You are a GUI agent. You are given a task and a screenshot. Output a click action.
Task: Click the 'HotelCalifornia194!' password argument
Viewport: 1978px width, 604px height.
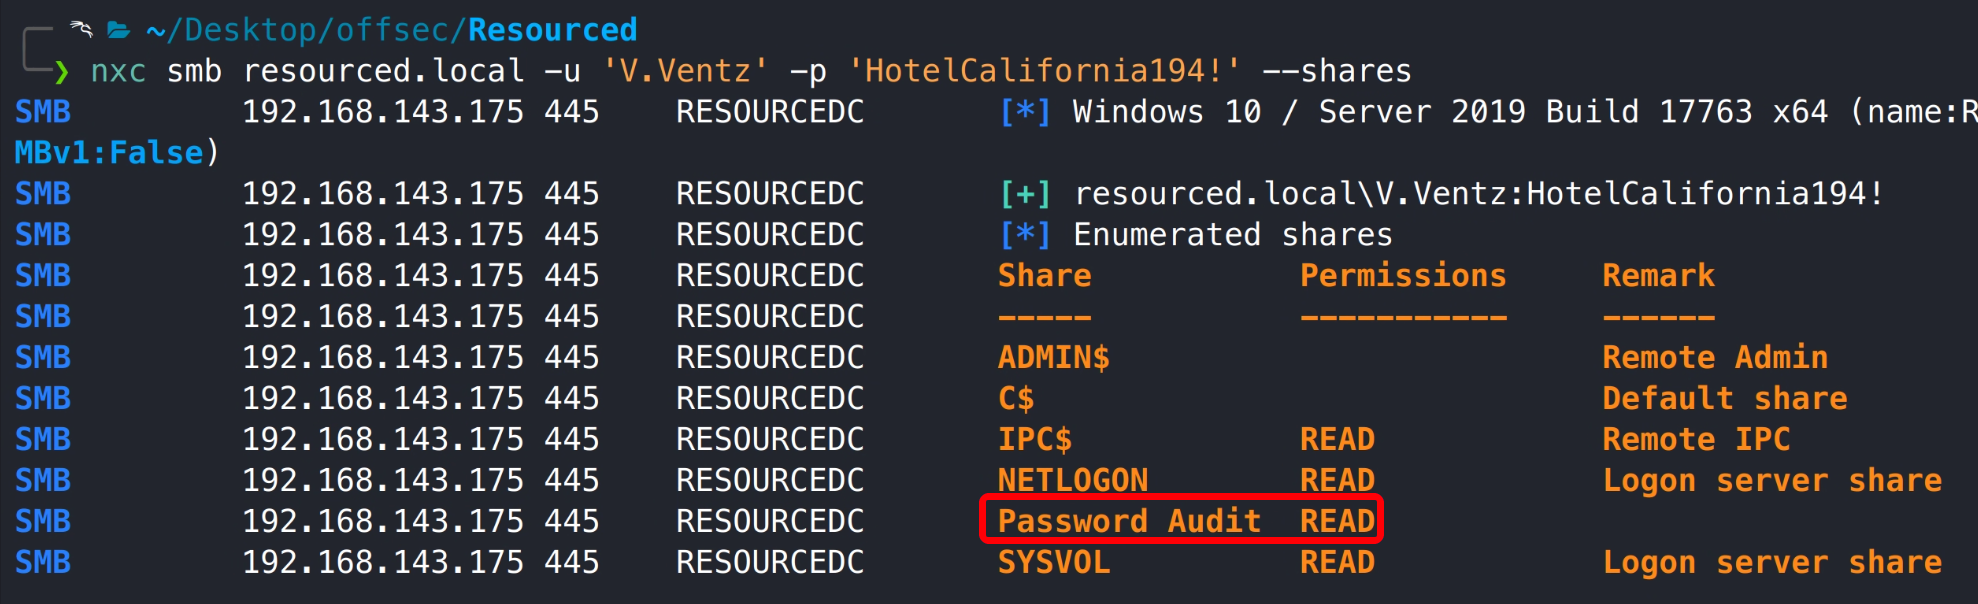(1044, 71)
